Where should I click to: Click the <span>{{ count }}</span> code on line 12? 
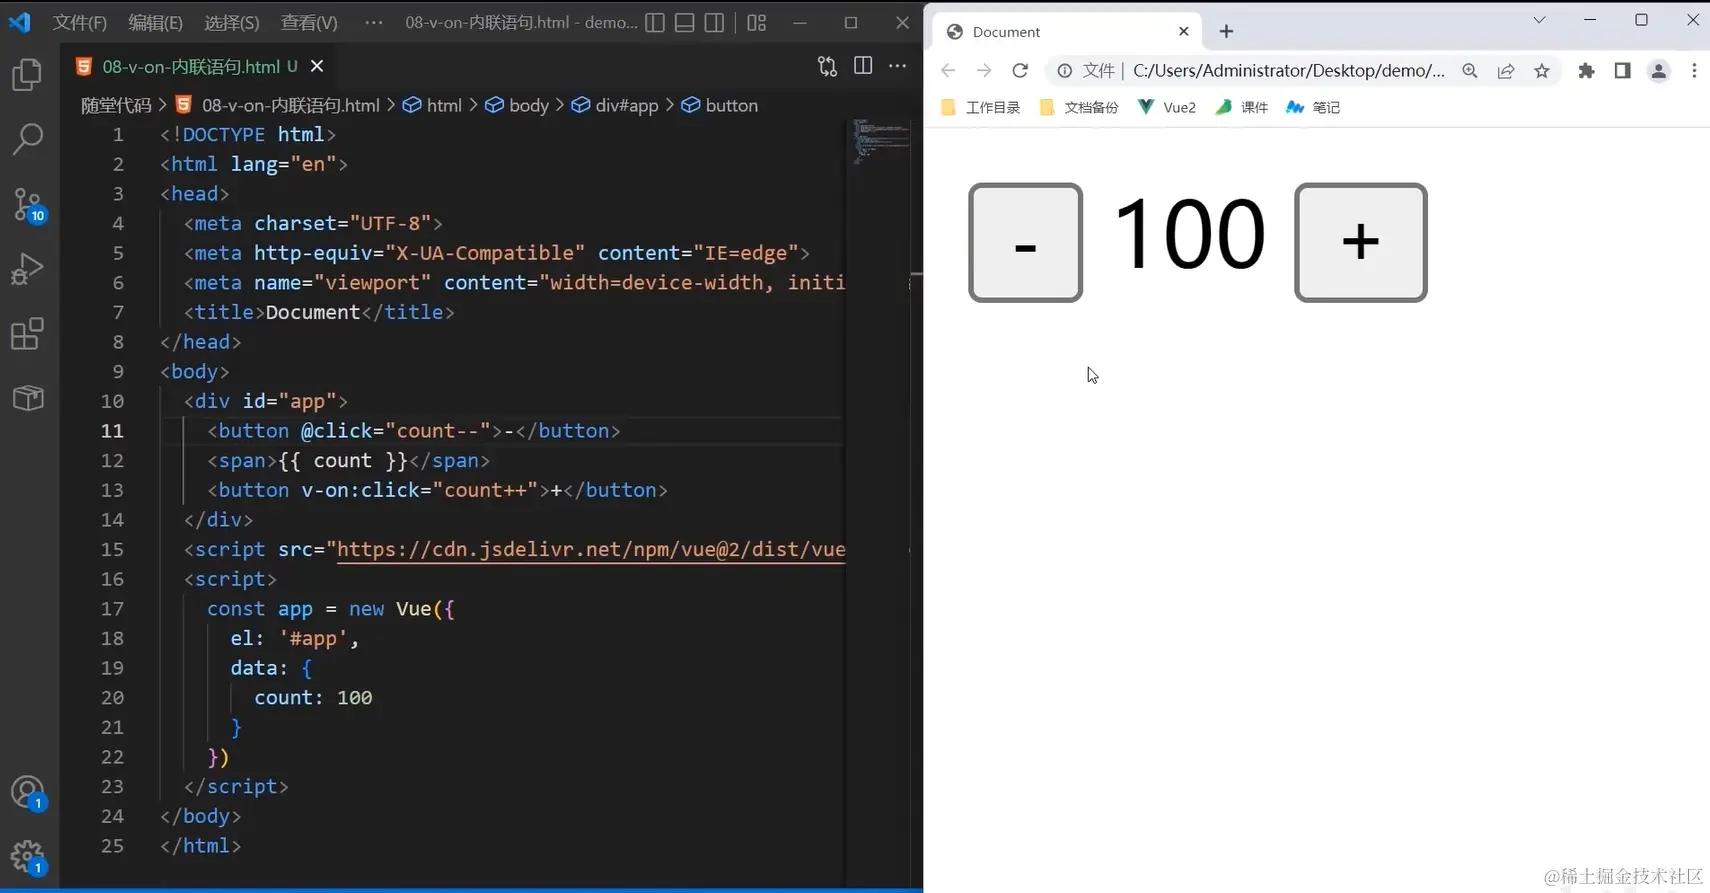click(349, 460)
